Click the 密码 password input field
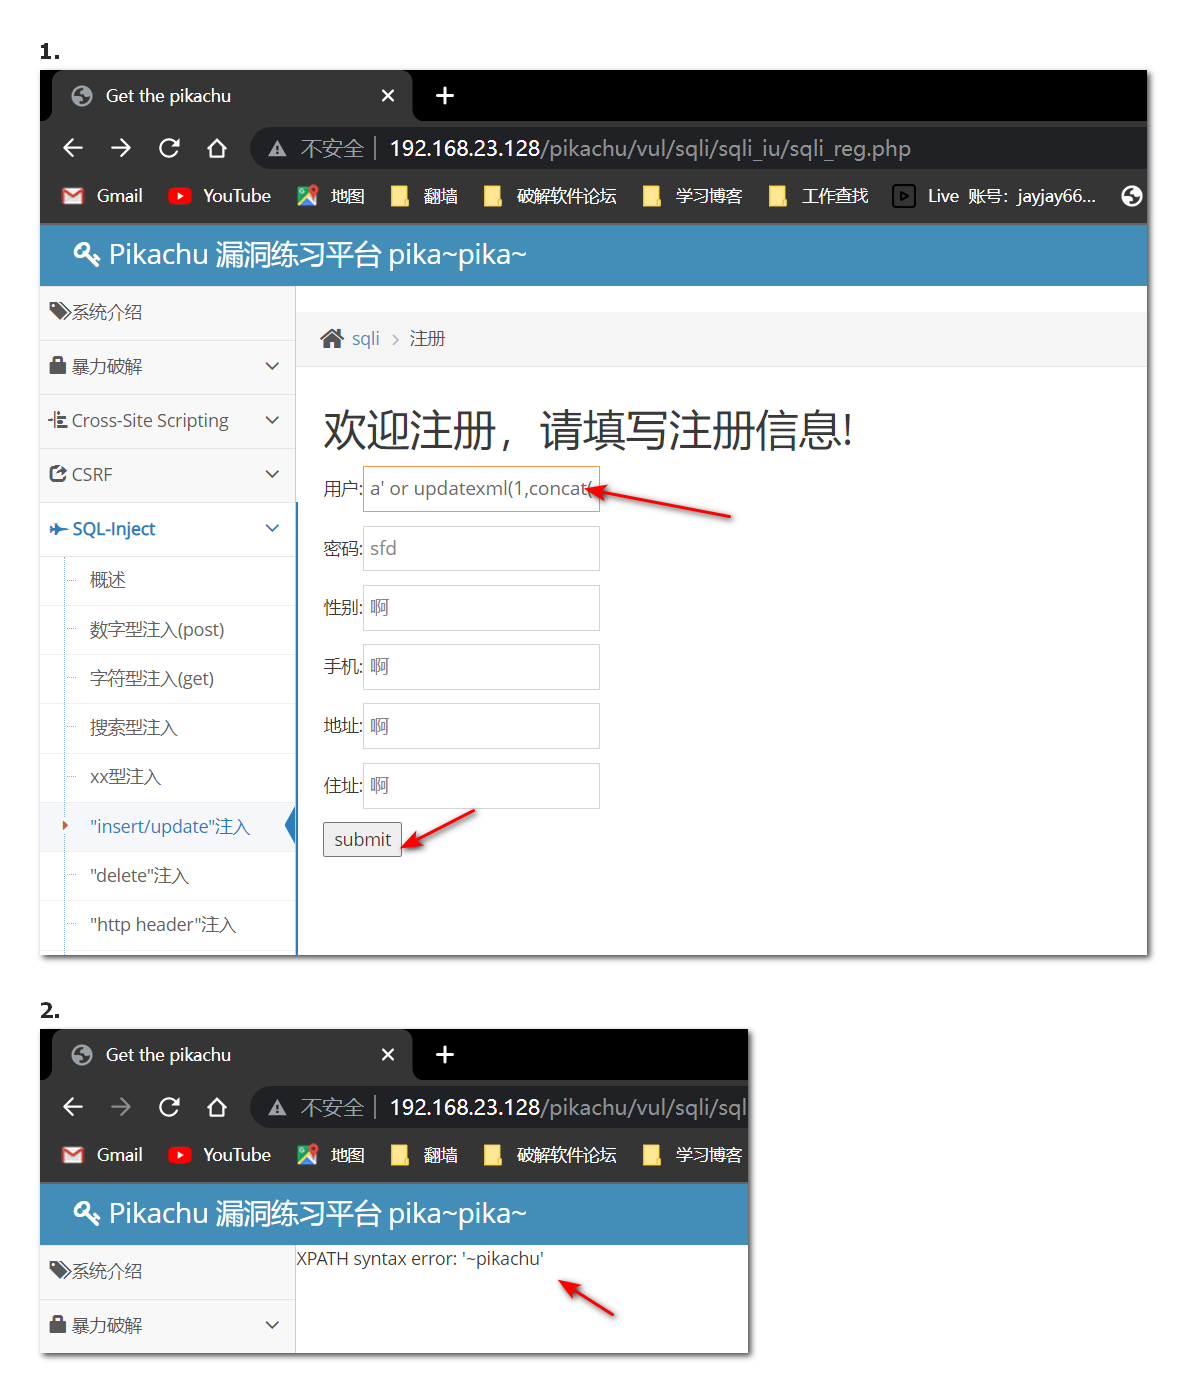1188x1394 pixels. pyautogui.click(x=481, y=549)
